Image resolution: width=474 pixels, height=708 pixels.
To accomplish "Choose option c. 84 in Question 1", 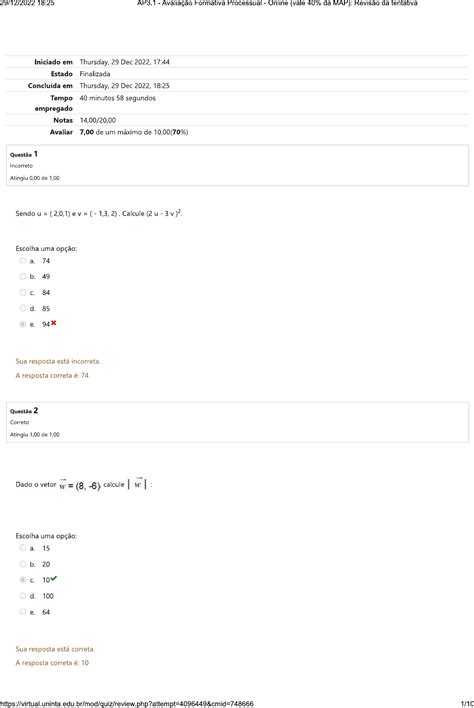I will 23,293.
